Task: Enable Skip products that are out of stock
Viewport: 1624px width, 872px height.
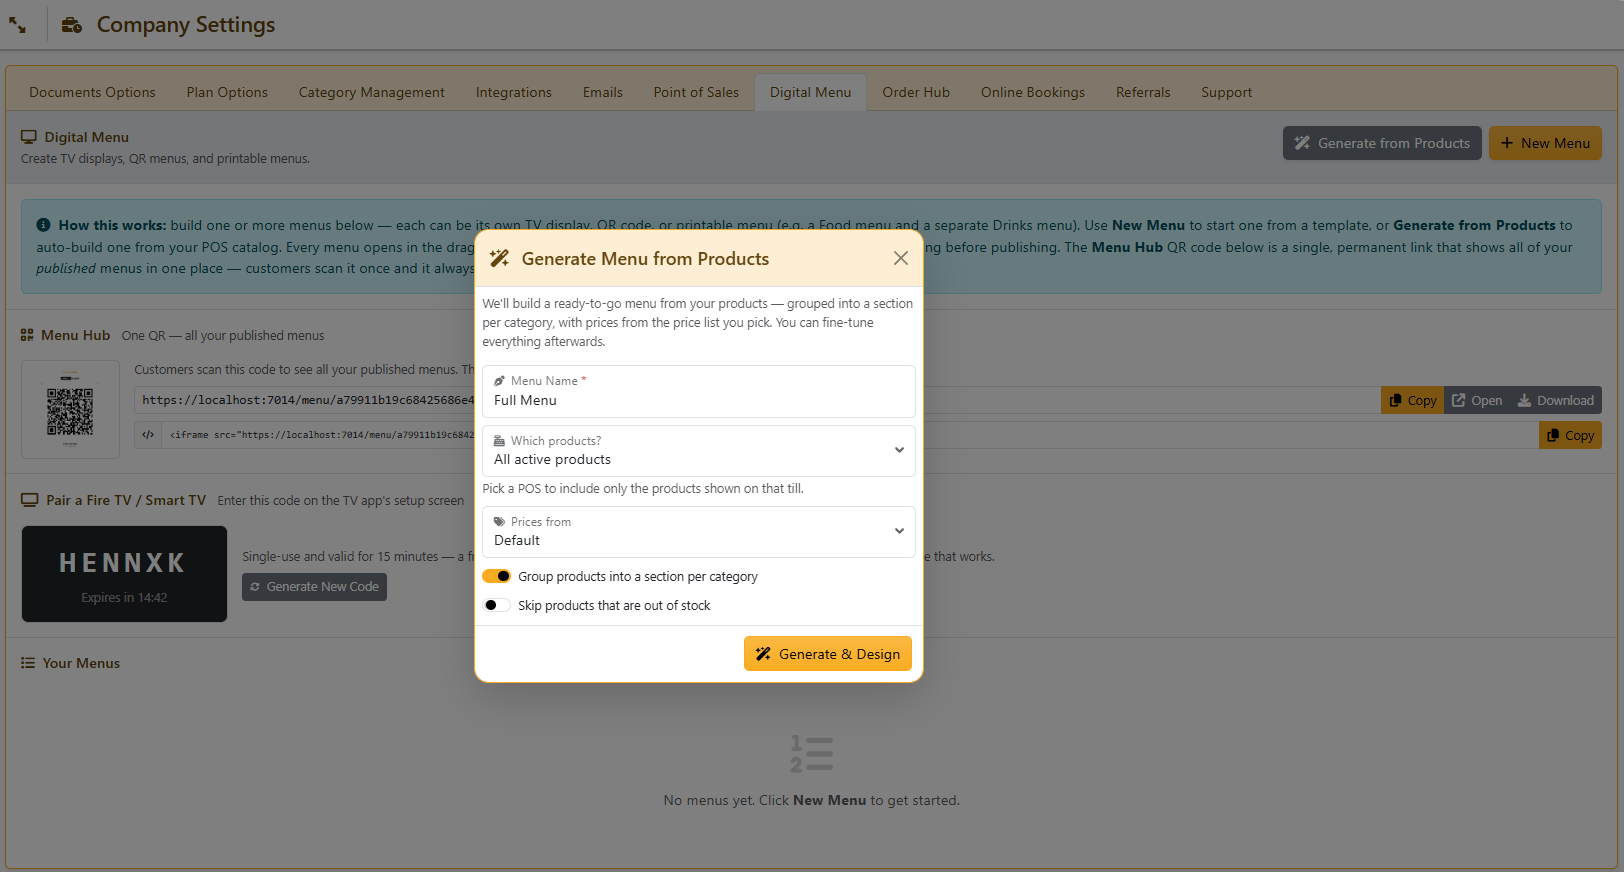Action: pyautogui.click(x=497, y=605)
